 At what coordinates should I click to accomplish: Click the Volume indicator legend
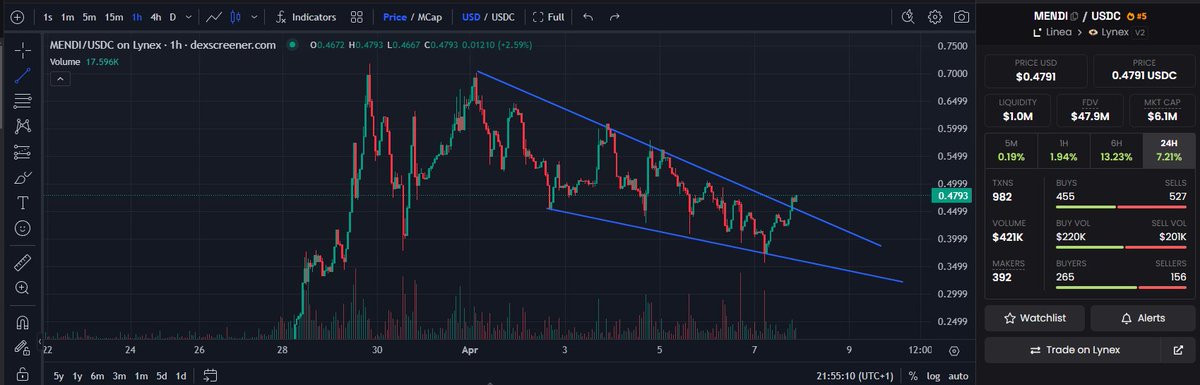pos(85,62)
